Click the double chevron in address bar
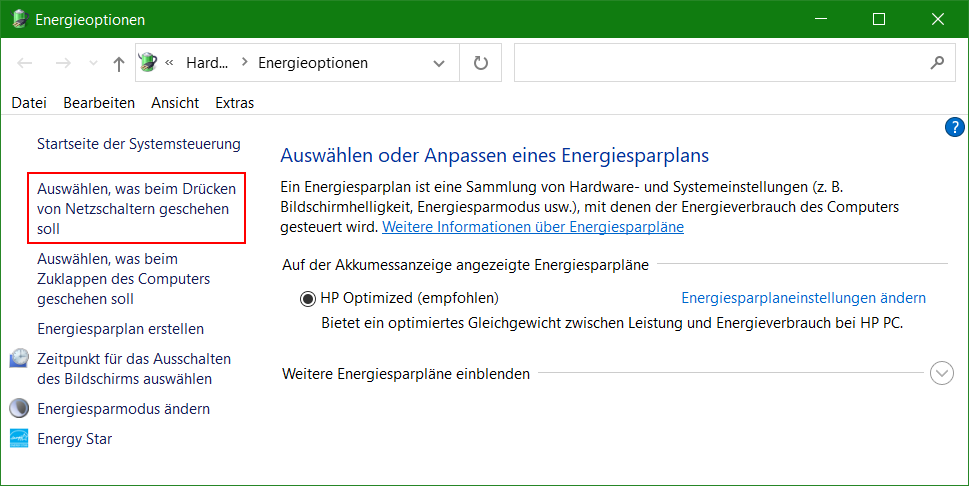This screenshot has height=486, width=969. [169, 62]
